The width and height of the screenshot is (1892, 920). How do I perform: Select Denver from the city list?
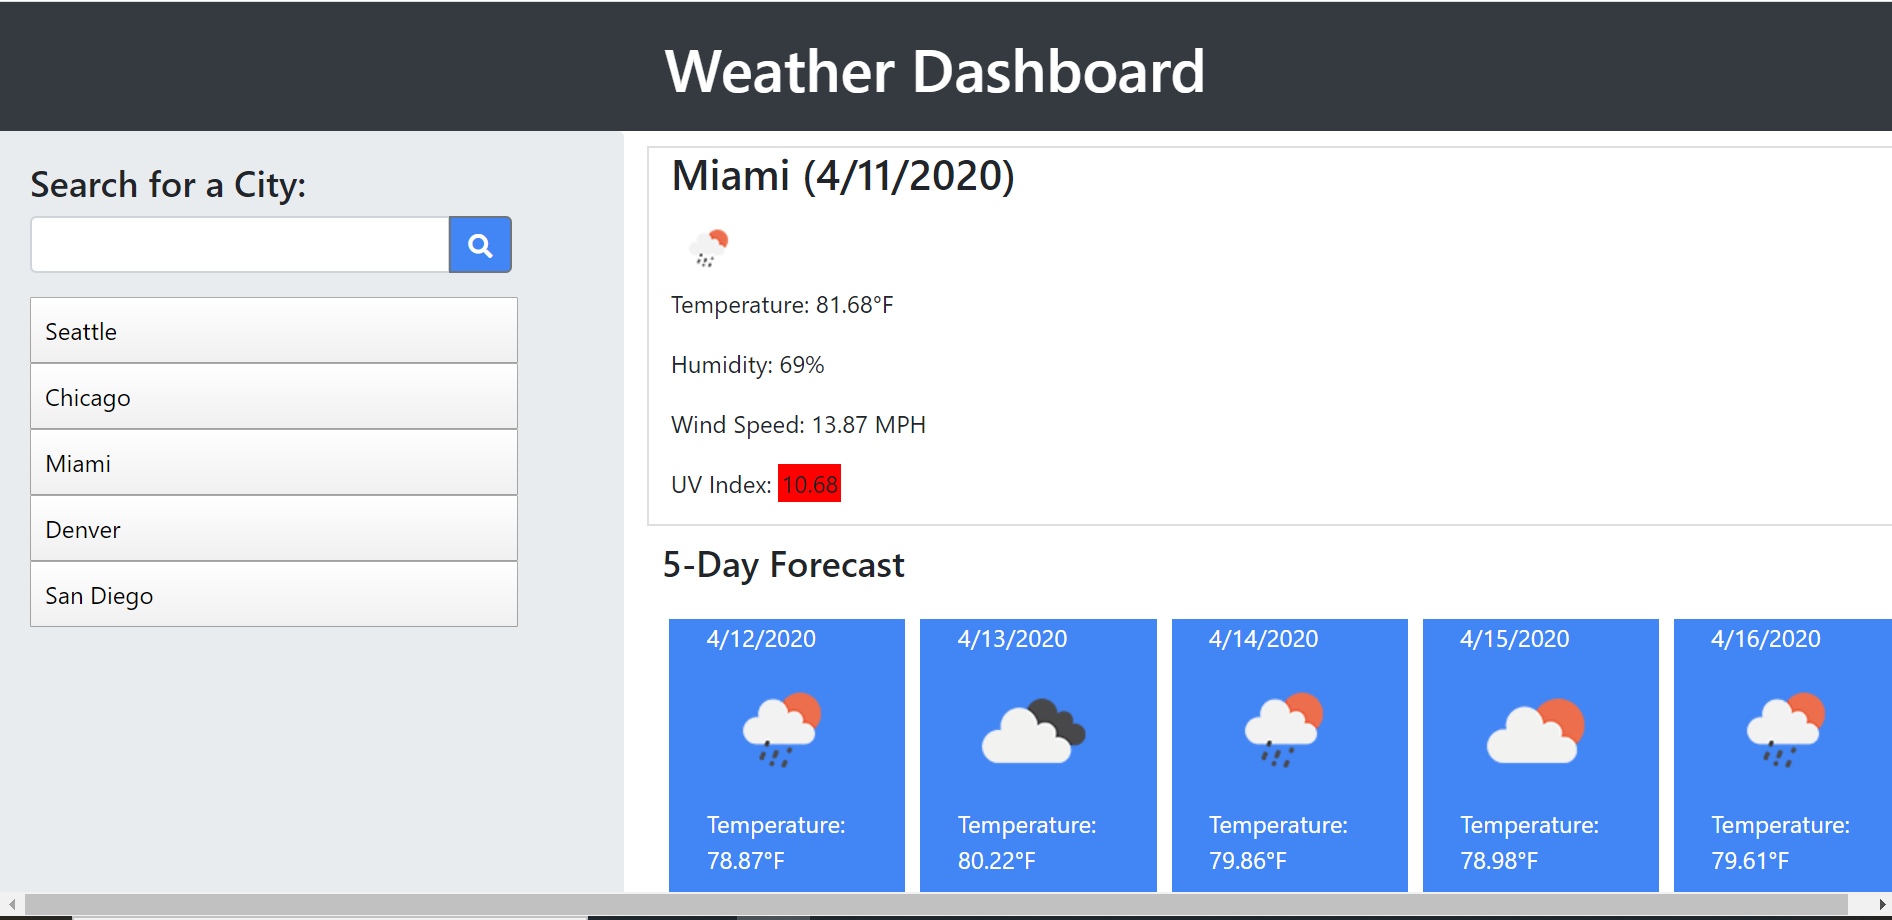click(273, 528)
